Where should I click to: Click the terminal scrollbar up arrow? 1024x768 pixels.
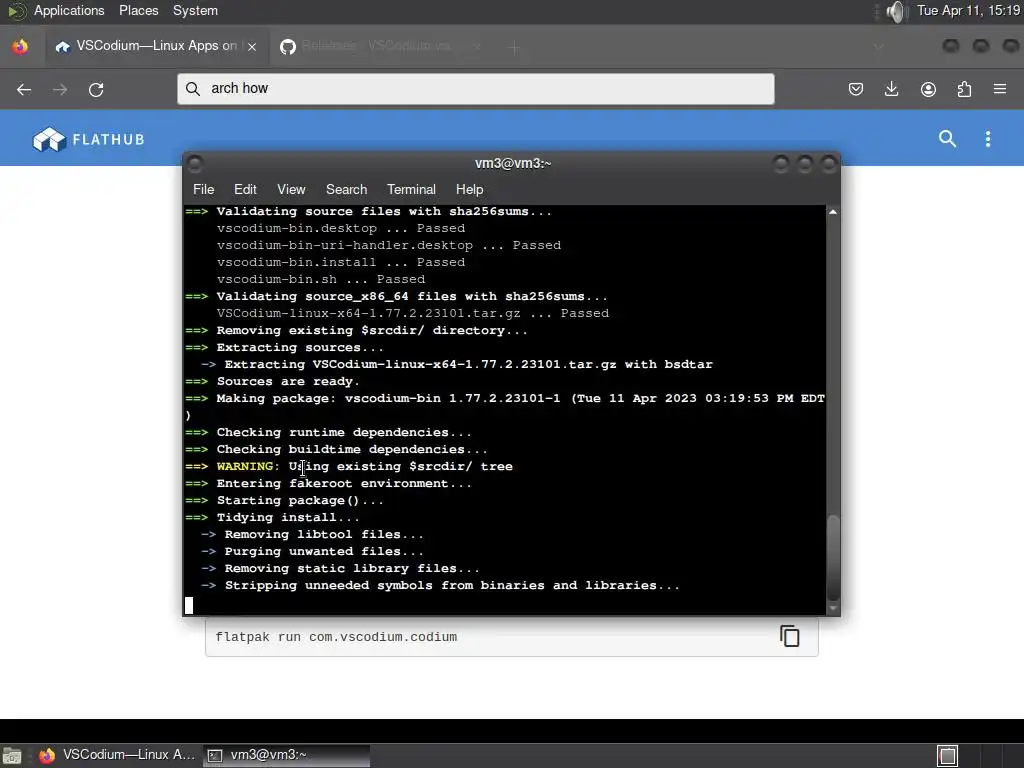pos(833,212)
